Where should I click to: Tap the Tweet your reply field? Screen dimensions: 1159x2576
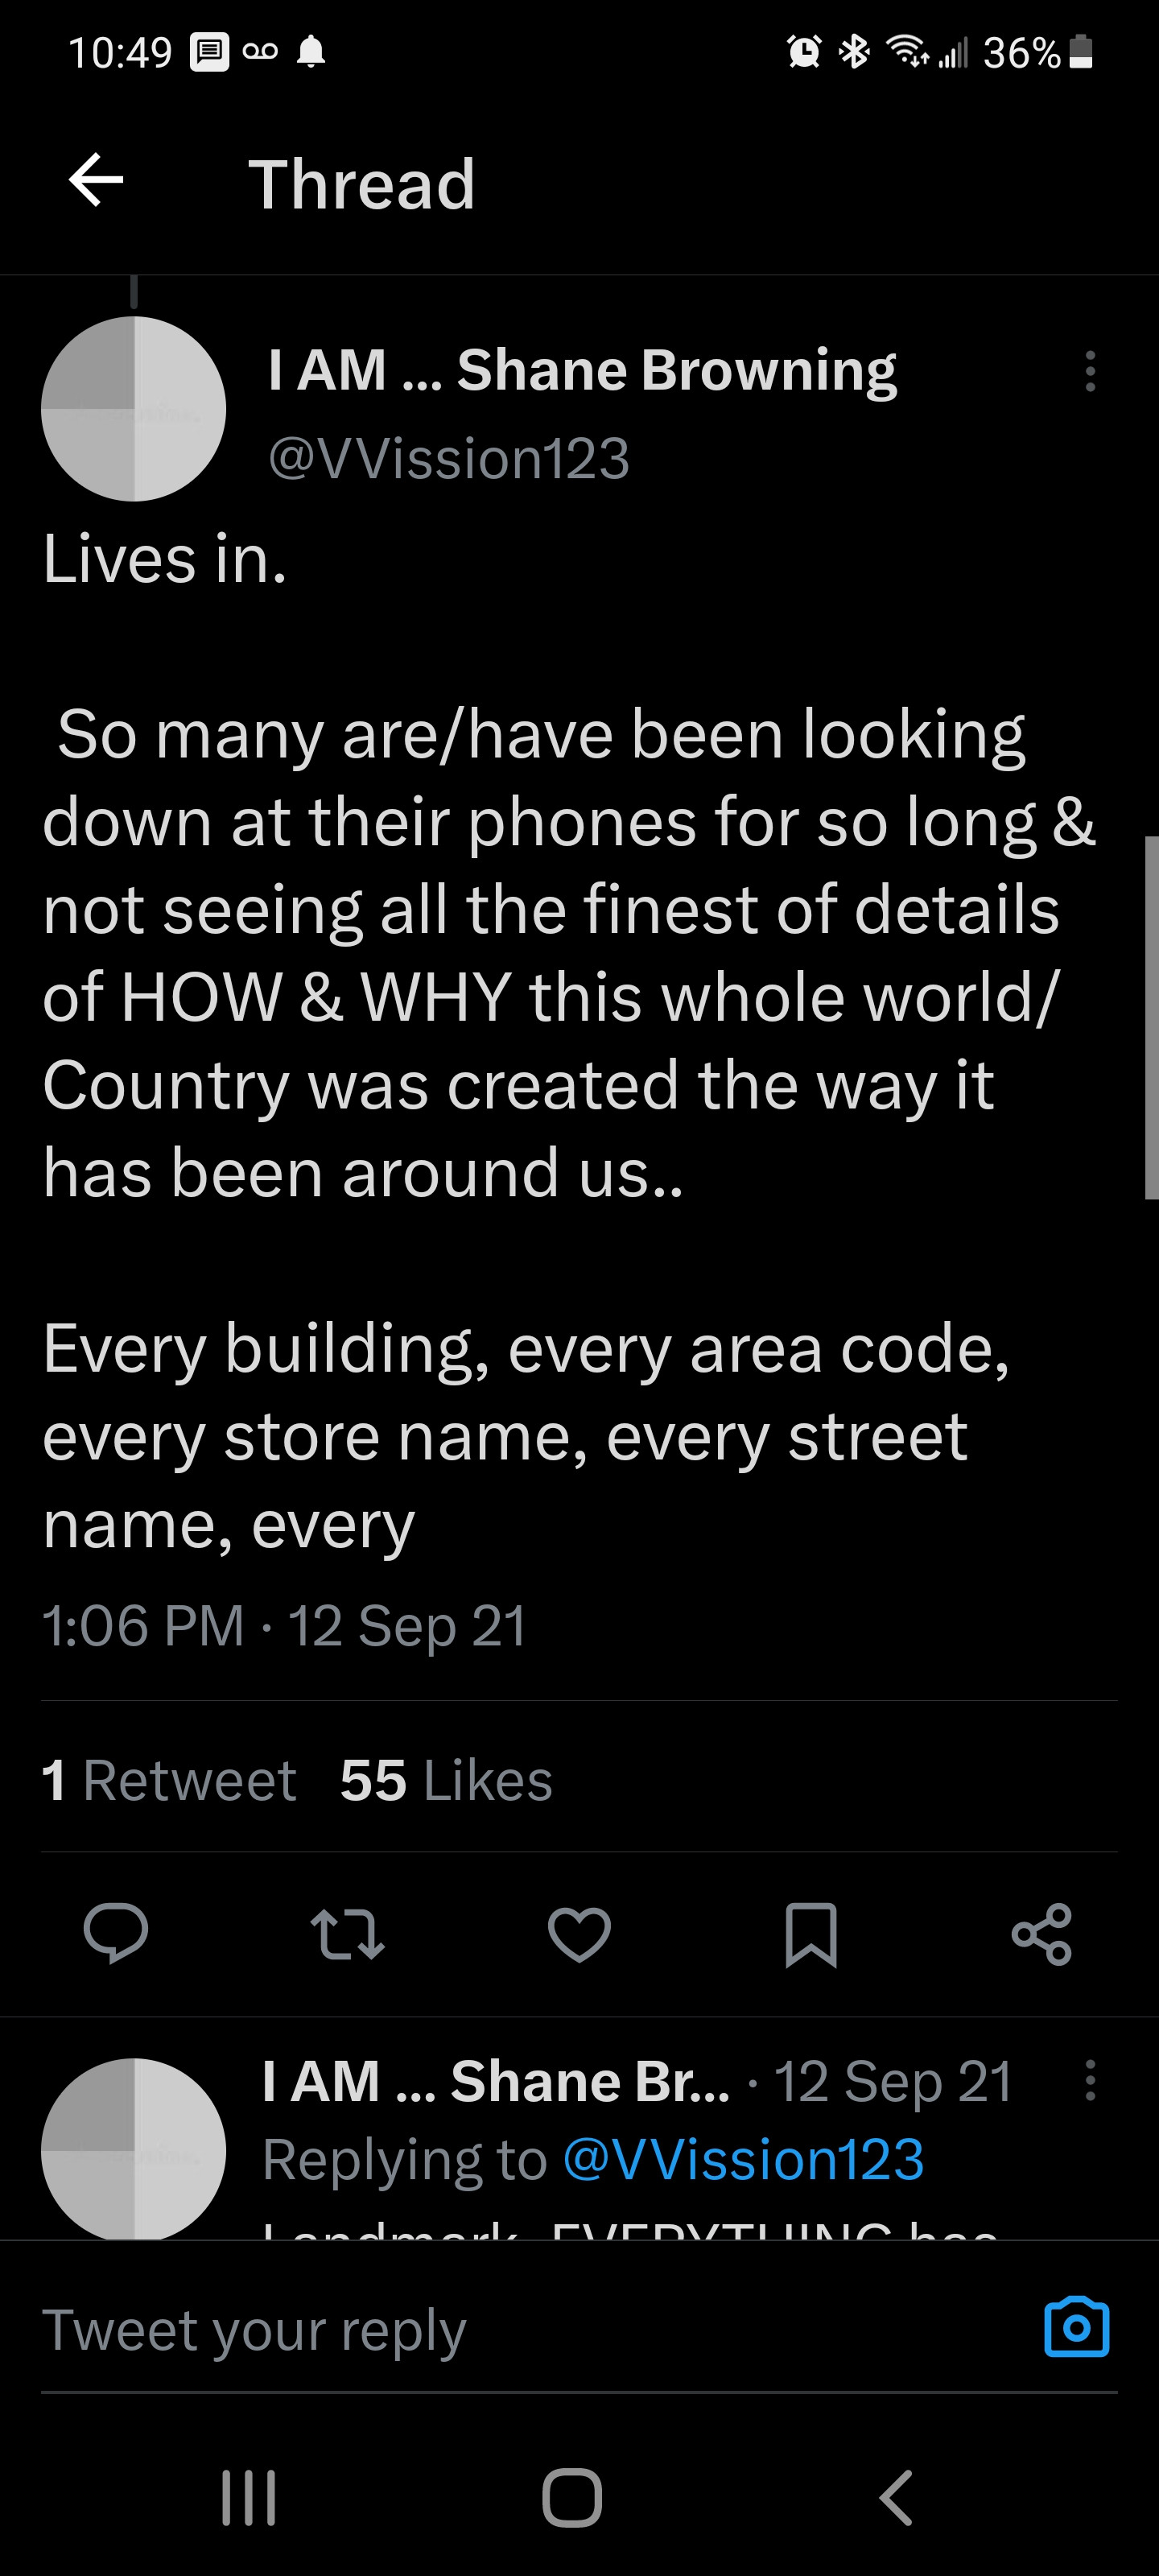(500, 2330)
